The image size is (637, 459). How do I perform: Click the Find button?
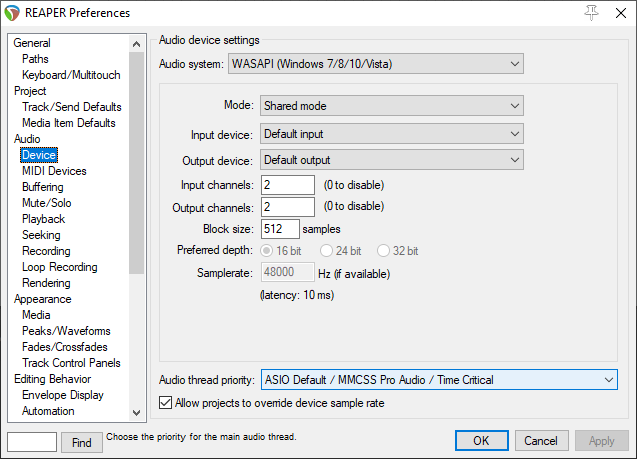pyautogui.click(x=82, y=442)
